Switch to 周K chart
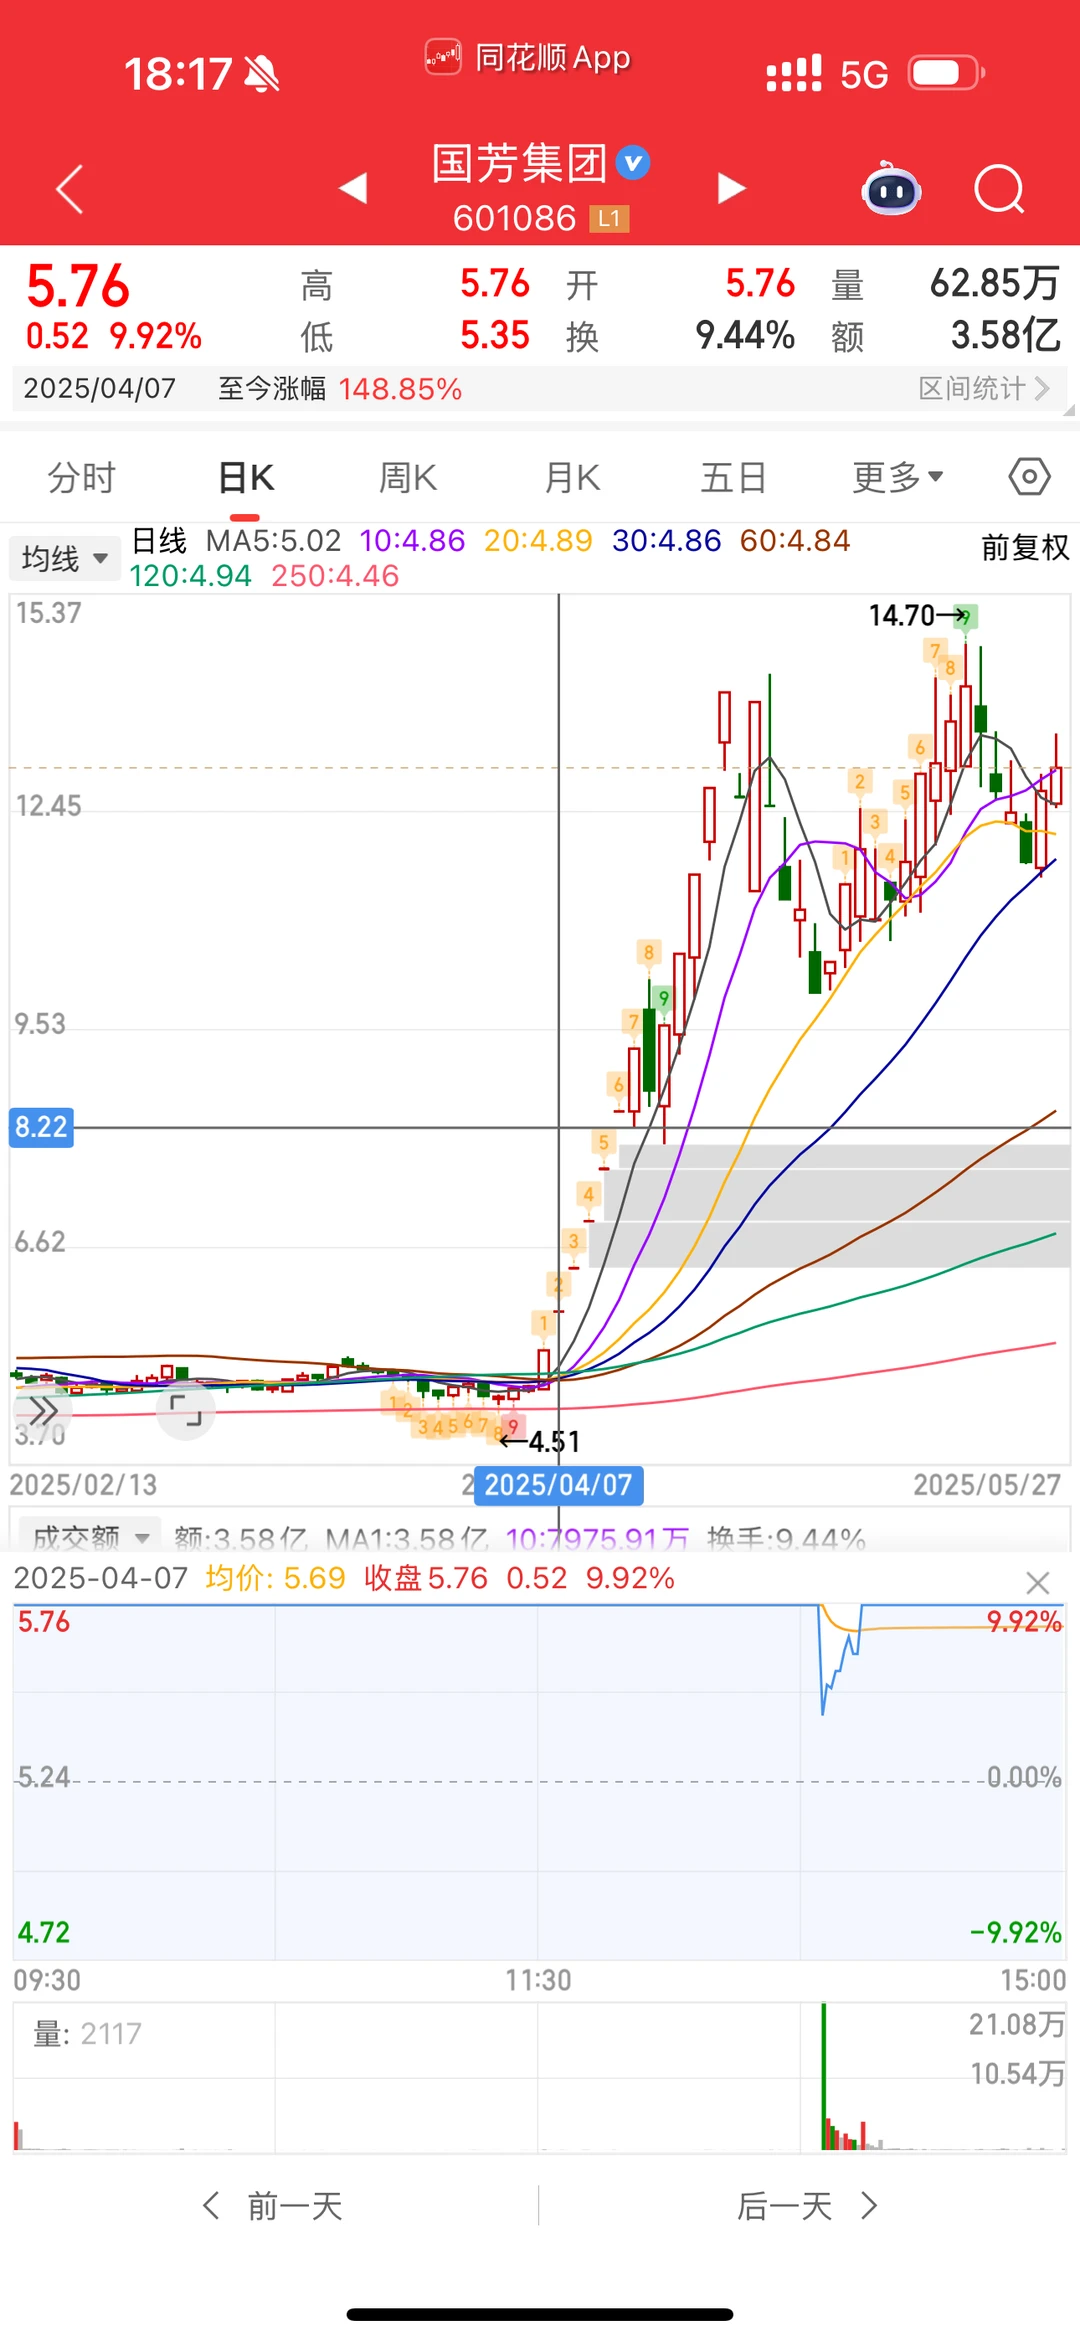1080x2341 pixels. click(408, 478)
